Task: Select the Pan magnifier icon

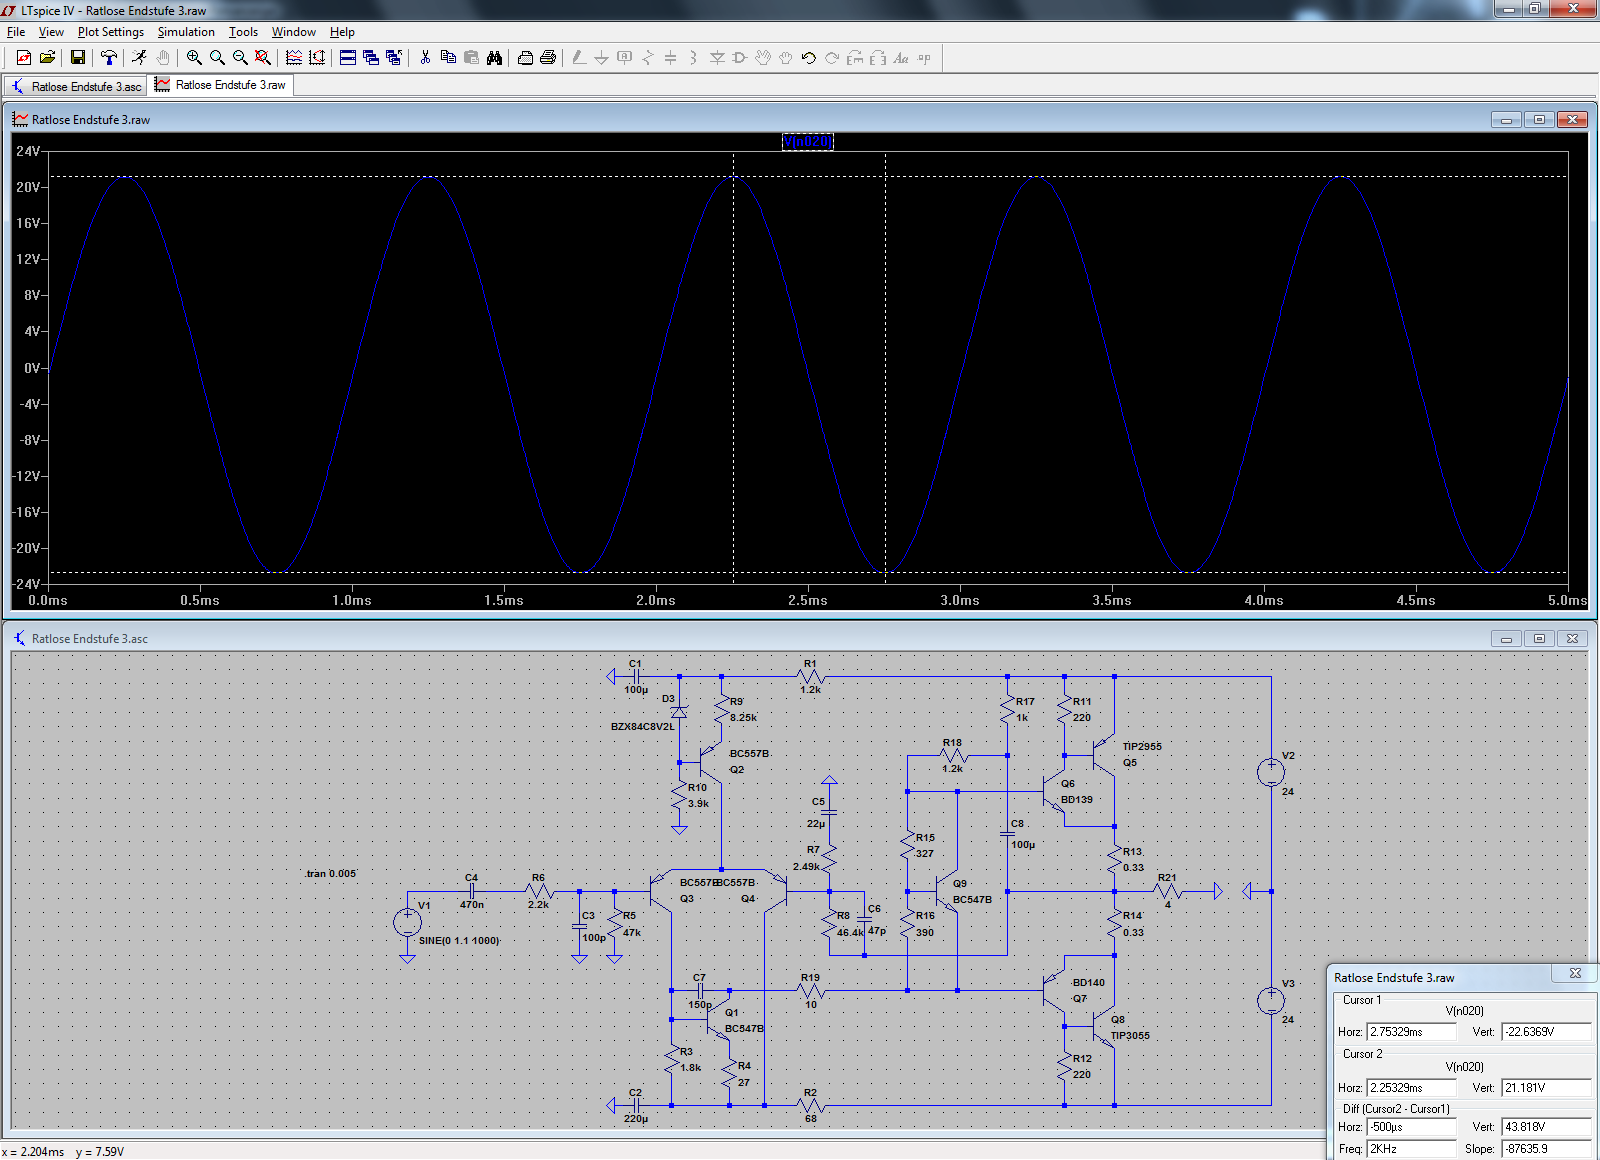Action: 217,58
